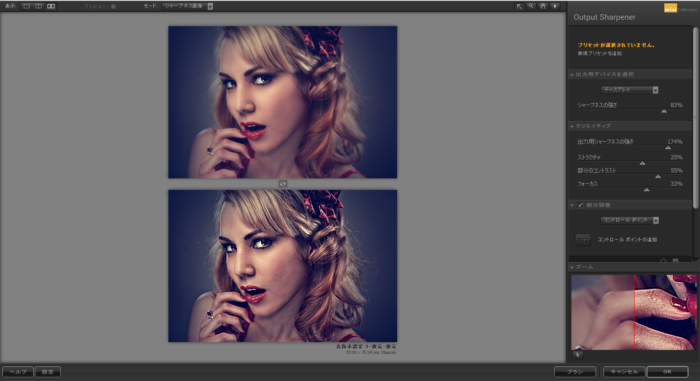
Task: Click the 33% focus value
Action: click(x=676, y=184)
